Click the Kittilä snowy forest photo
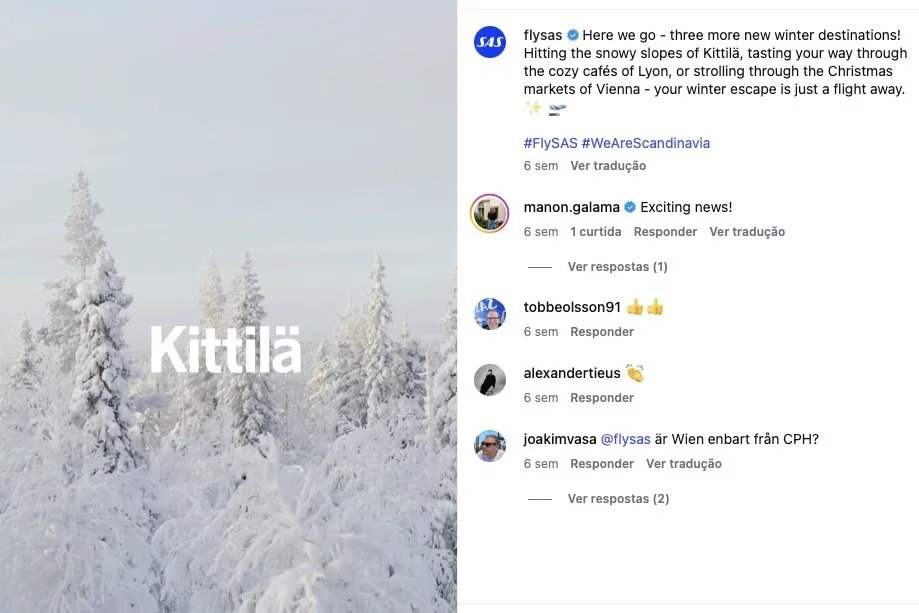Screen dimensions: 919x613 tap(229, 306)
